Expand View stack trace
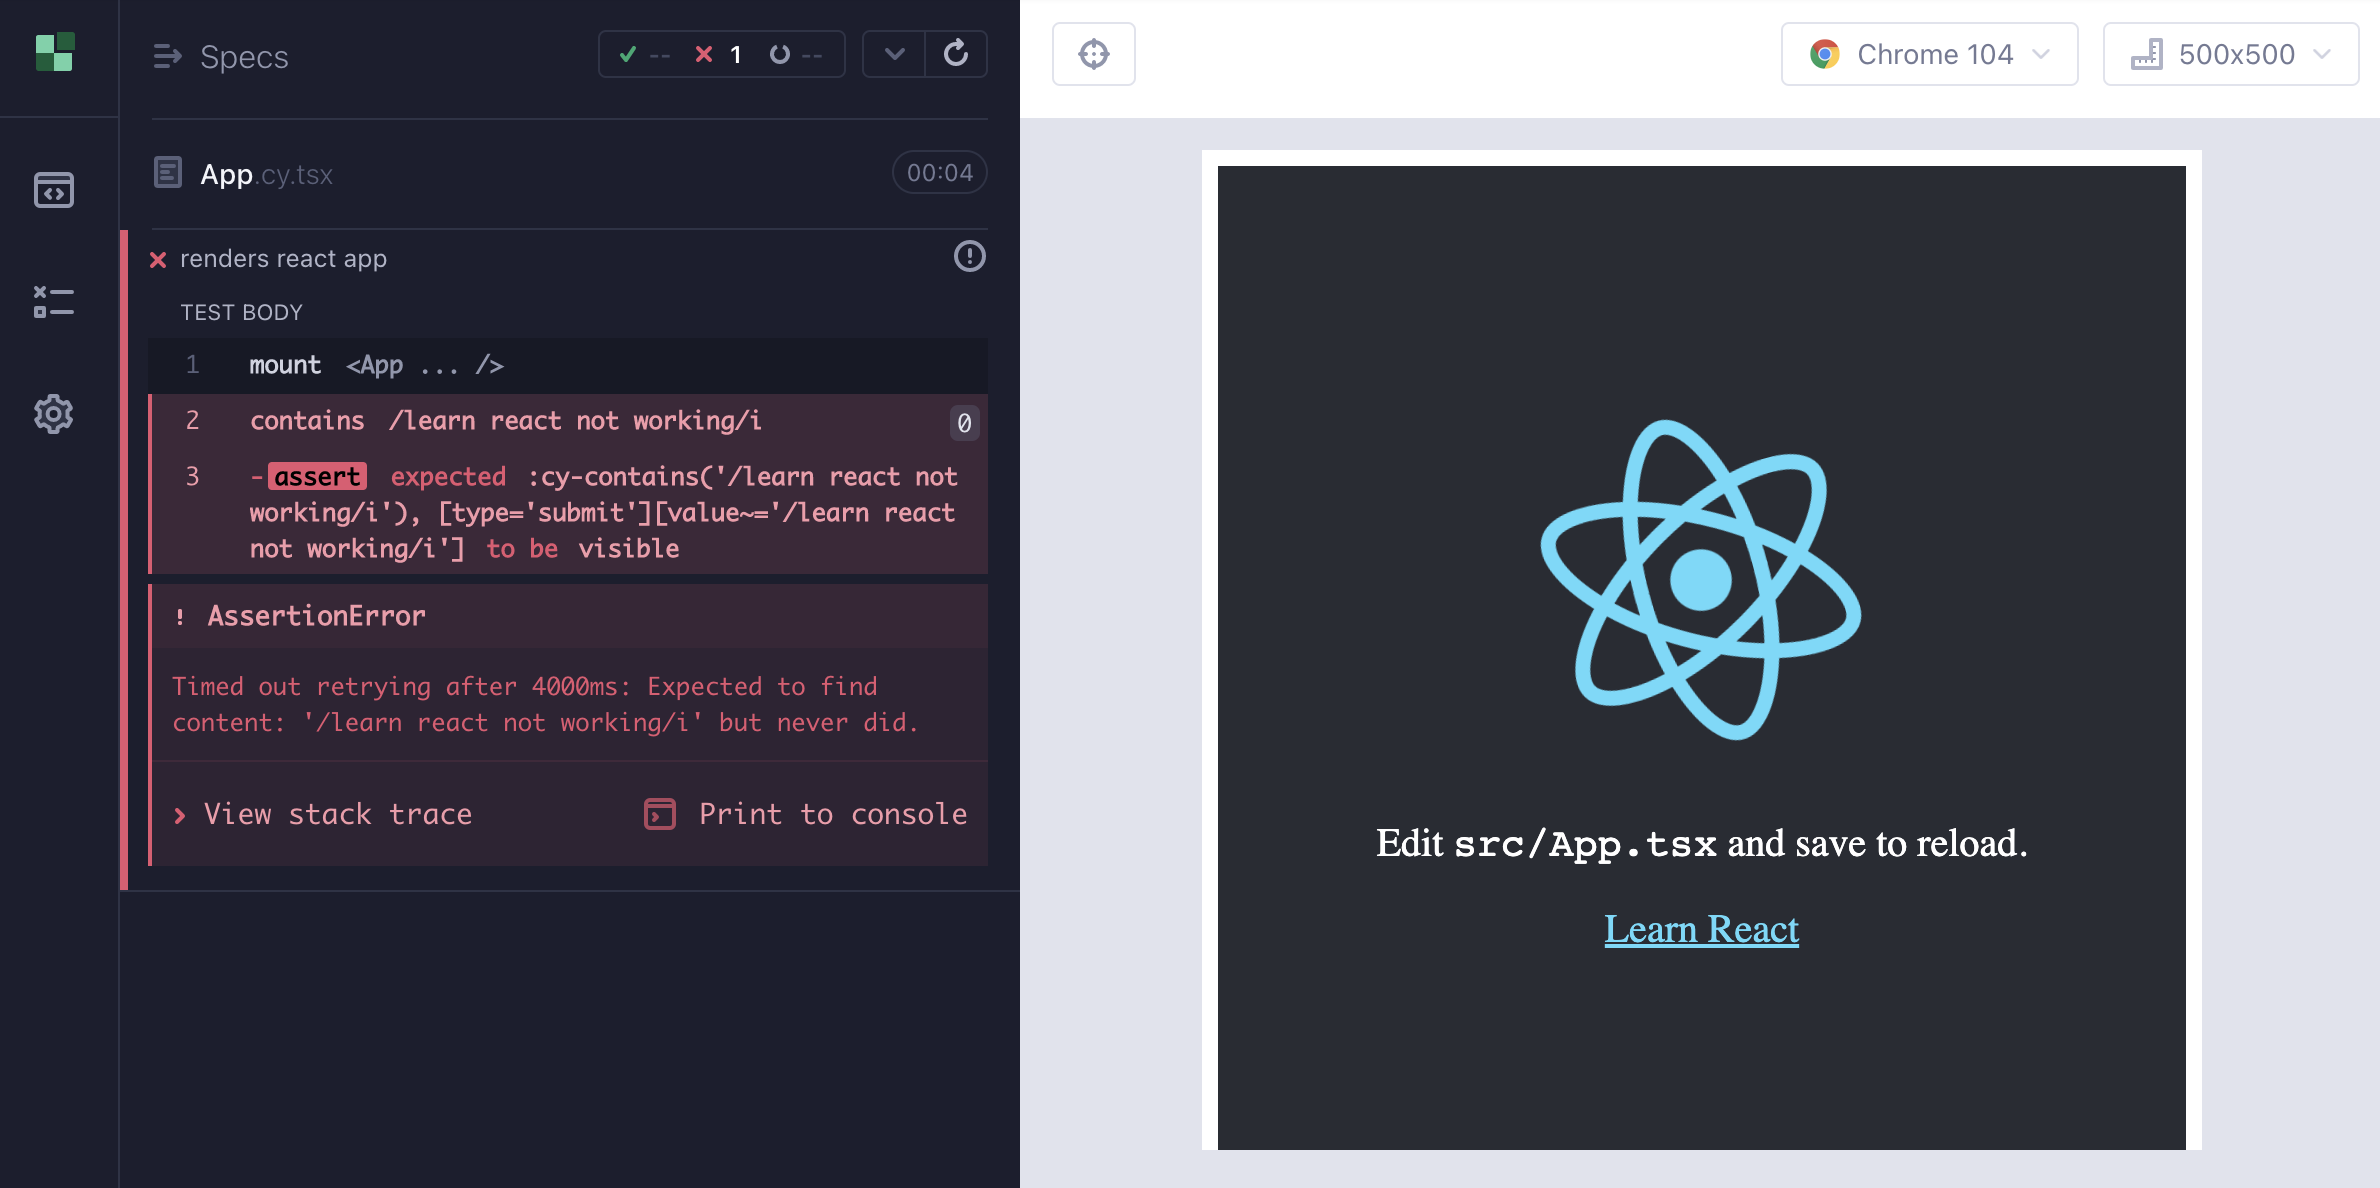 [323, 814]
